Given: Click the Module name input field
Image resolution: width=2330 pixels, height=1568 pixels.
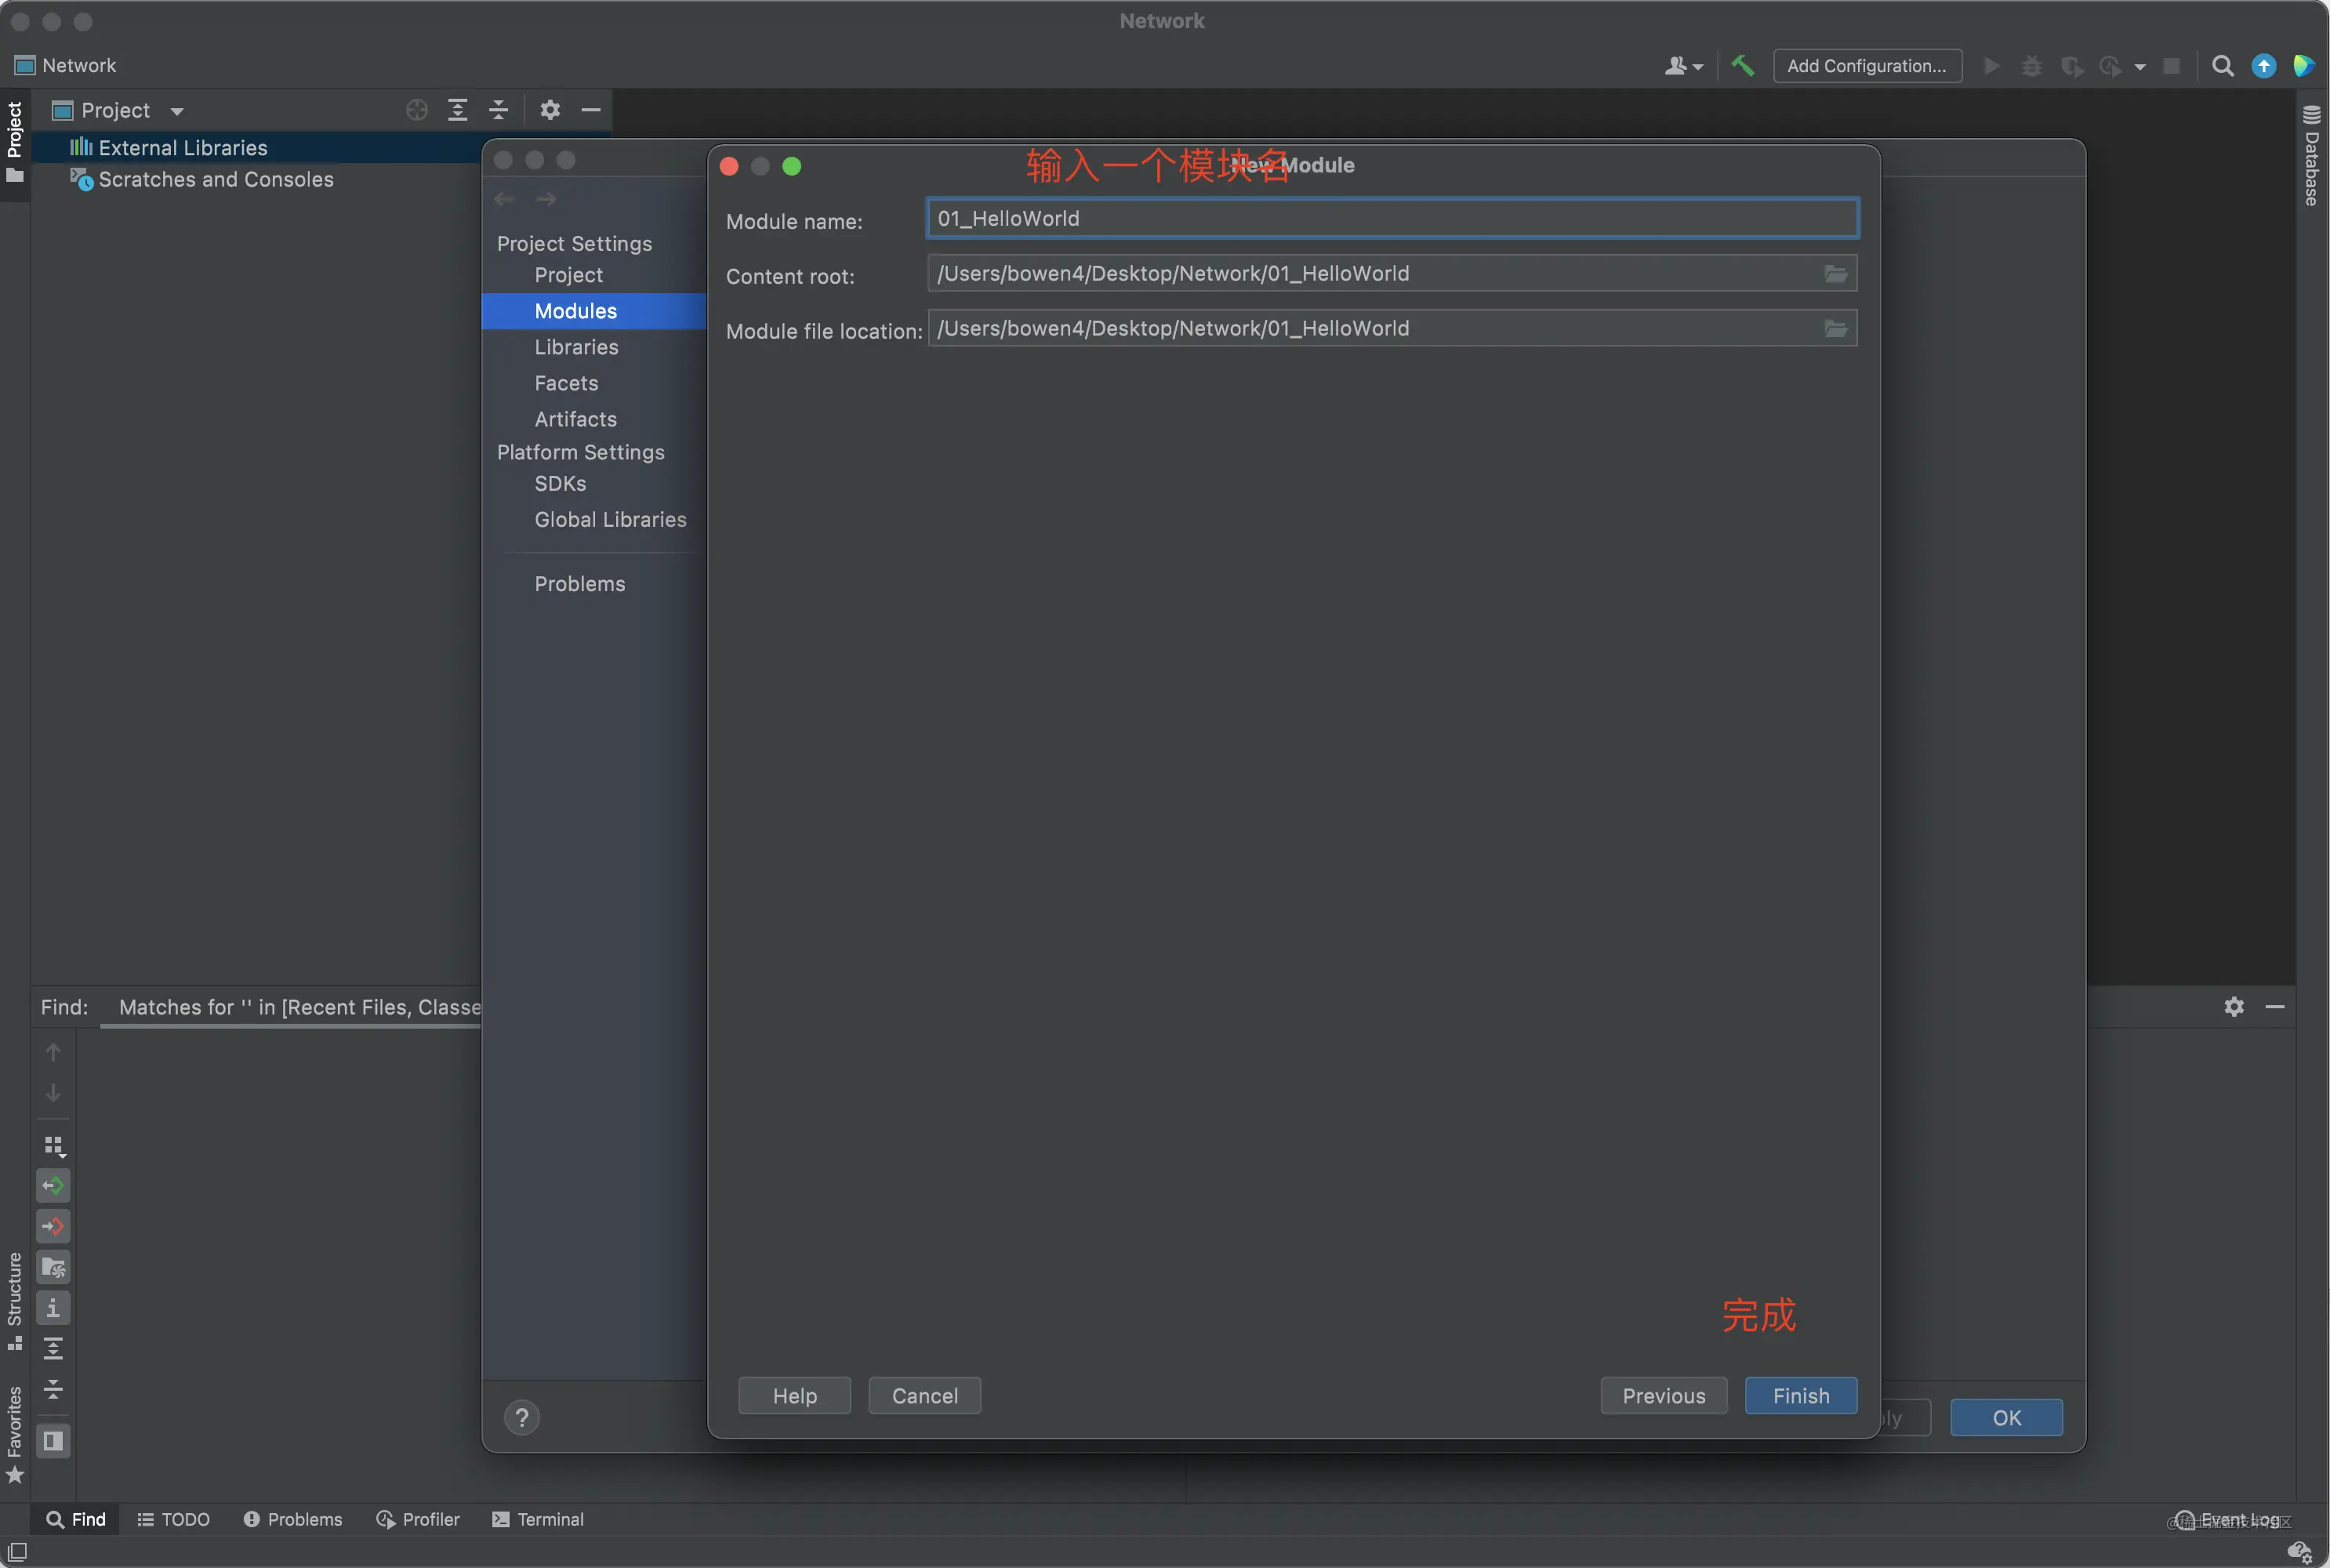Looking at the screenshot, I should point(1392,218).
